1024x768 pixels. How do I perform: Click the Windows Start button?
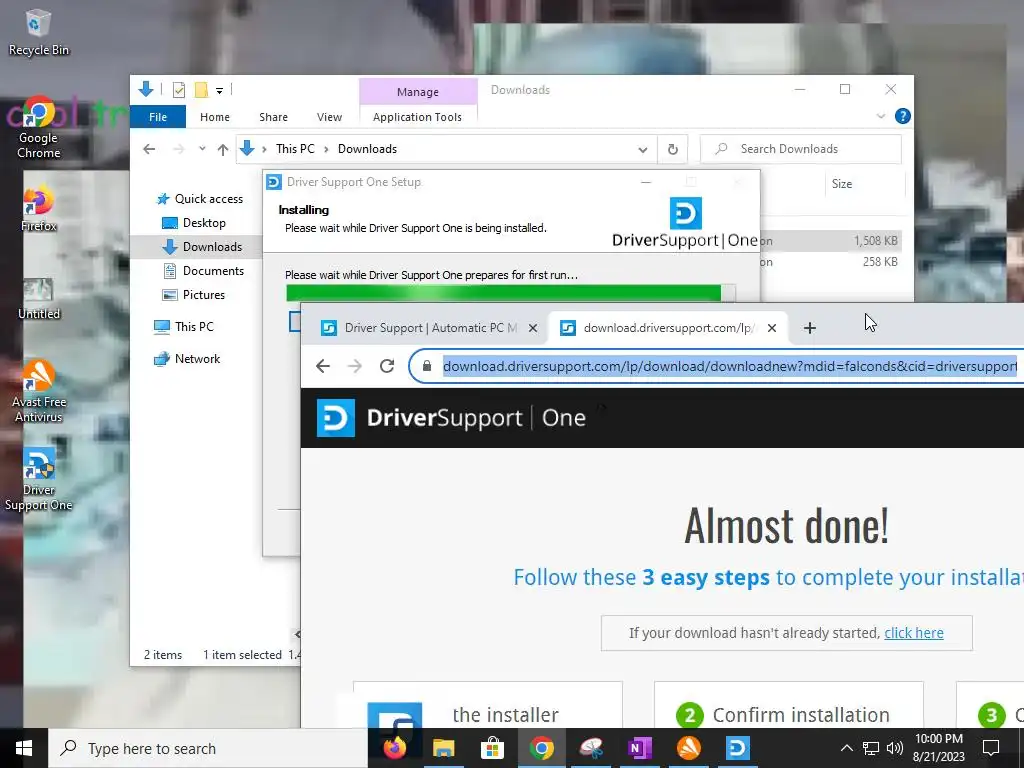tap(24, 748)
